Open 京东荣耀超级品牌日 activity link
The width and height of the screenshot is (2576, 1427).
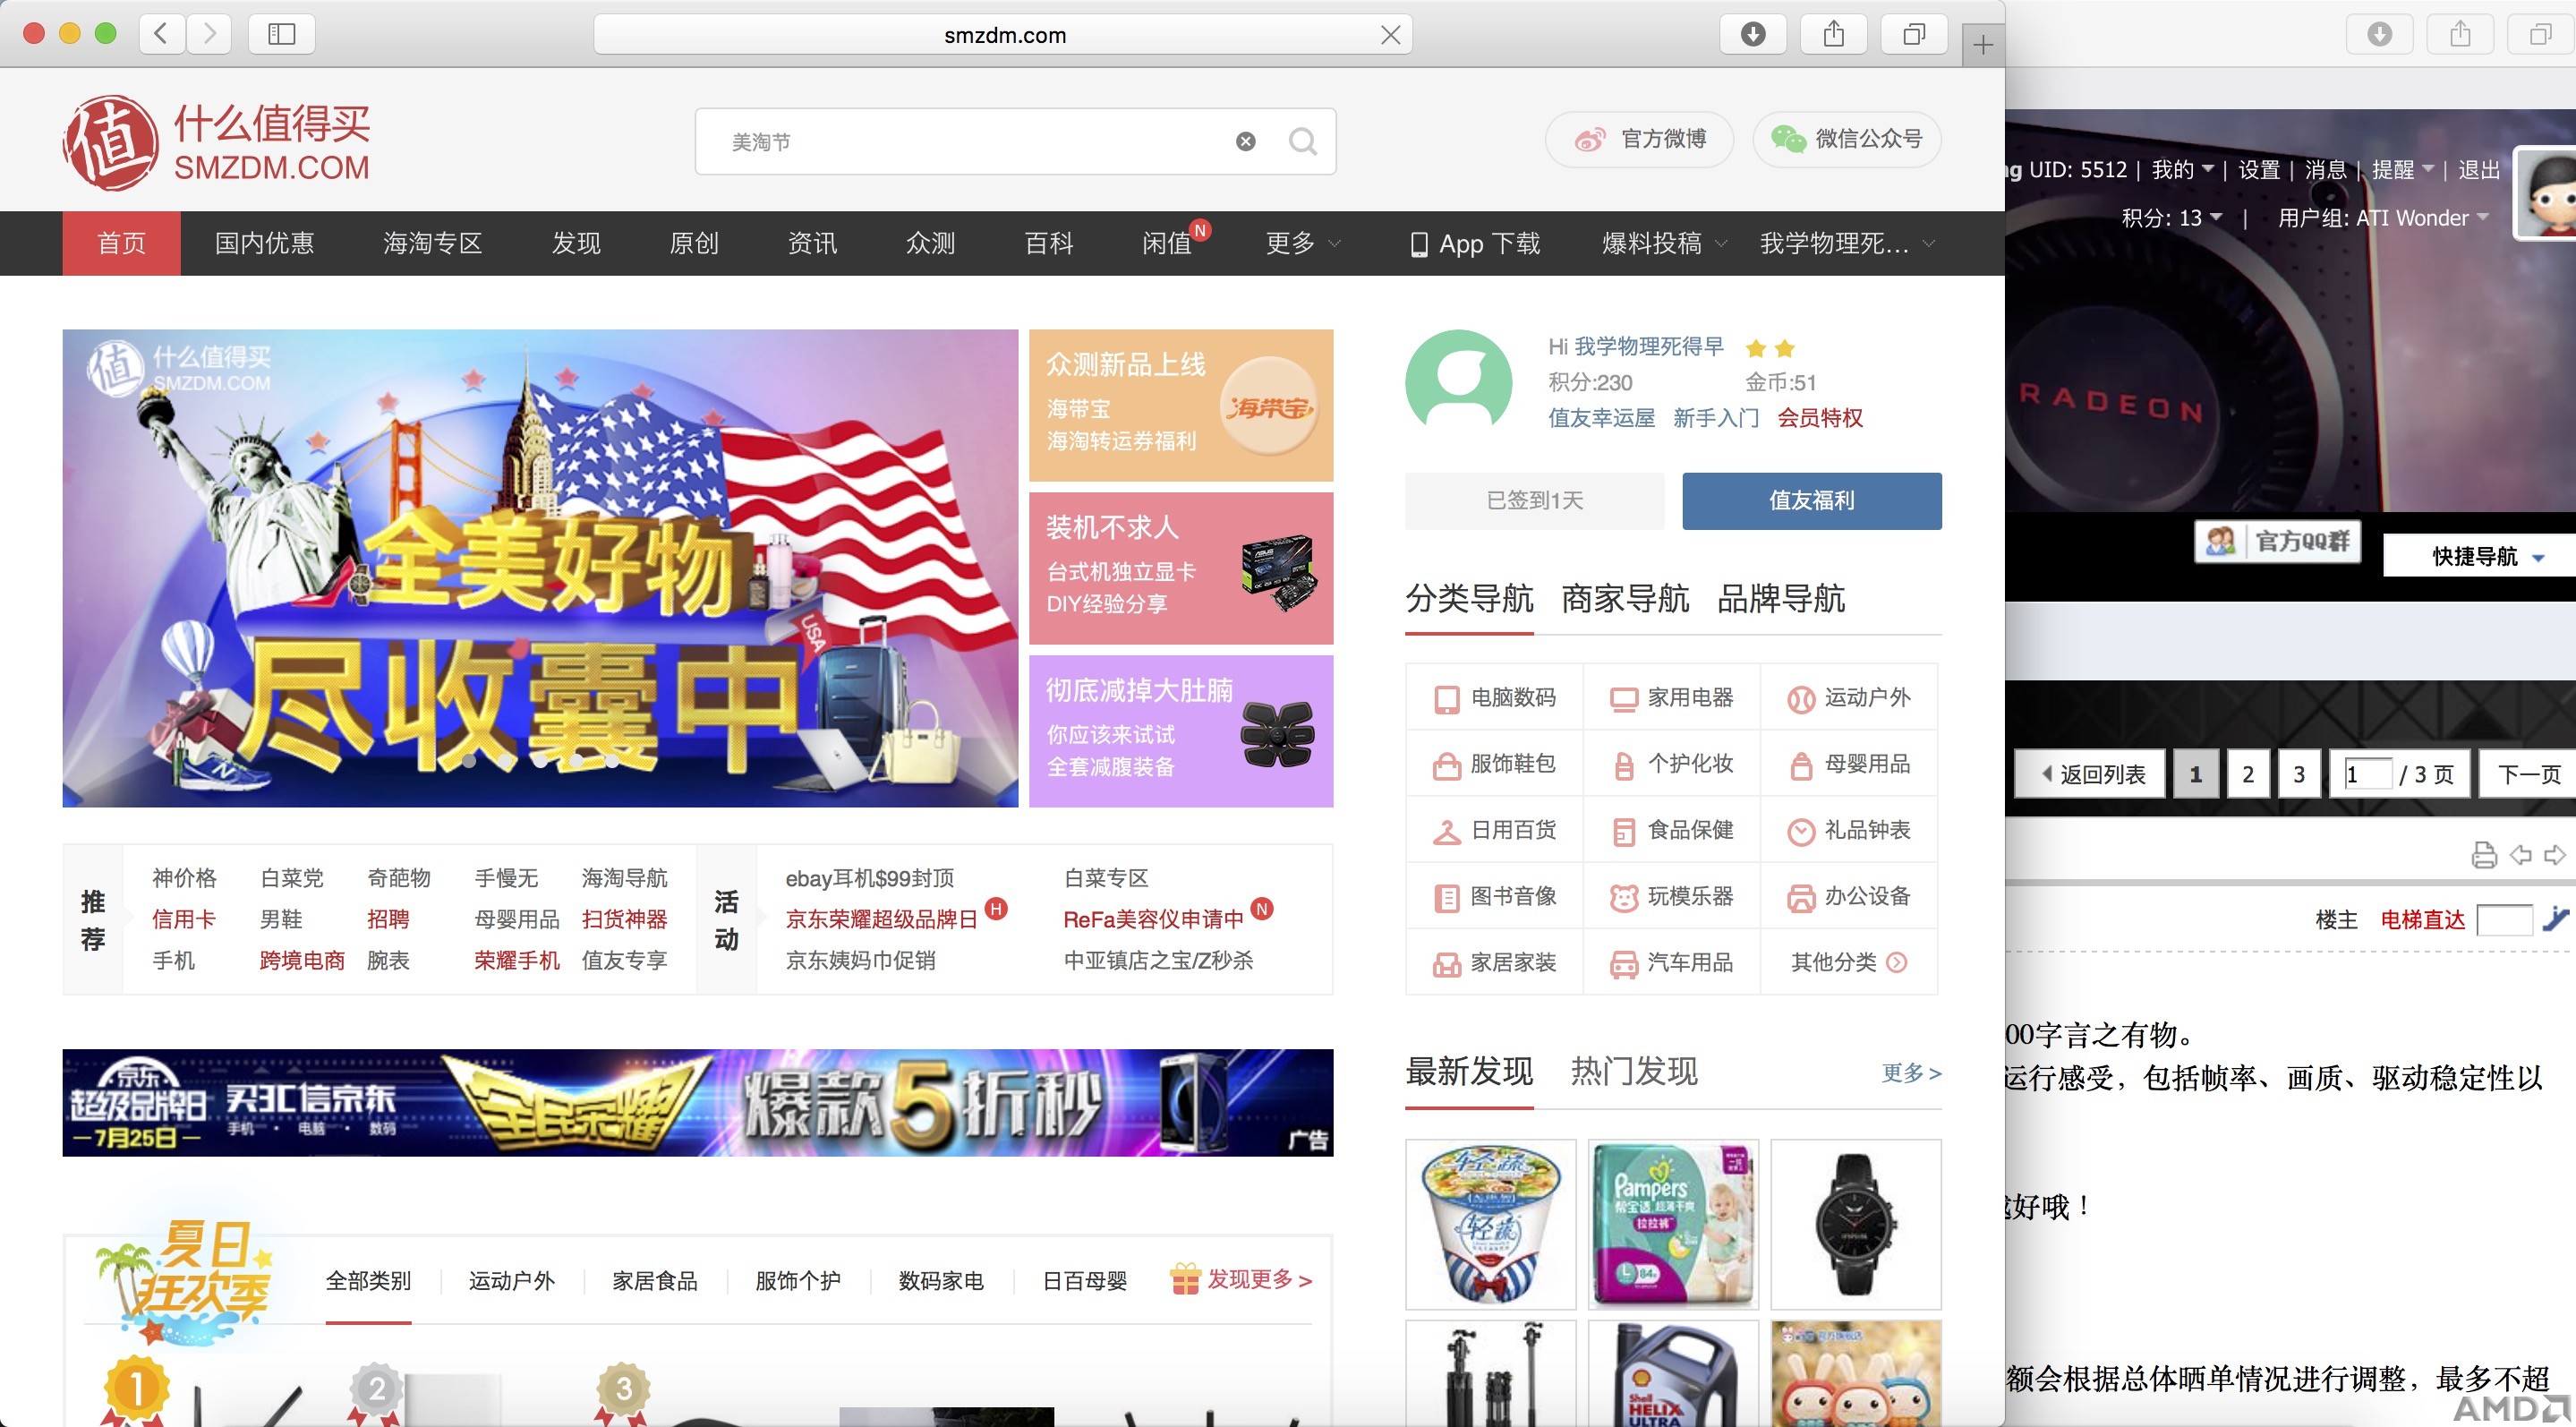click(881, 919)
